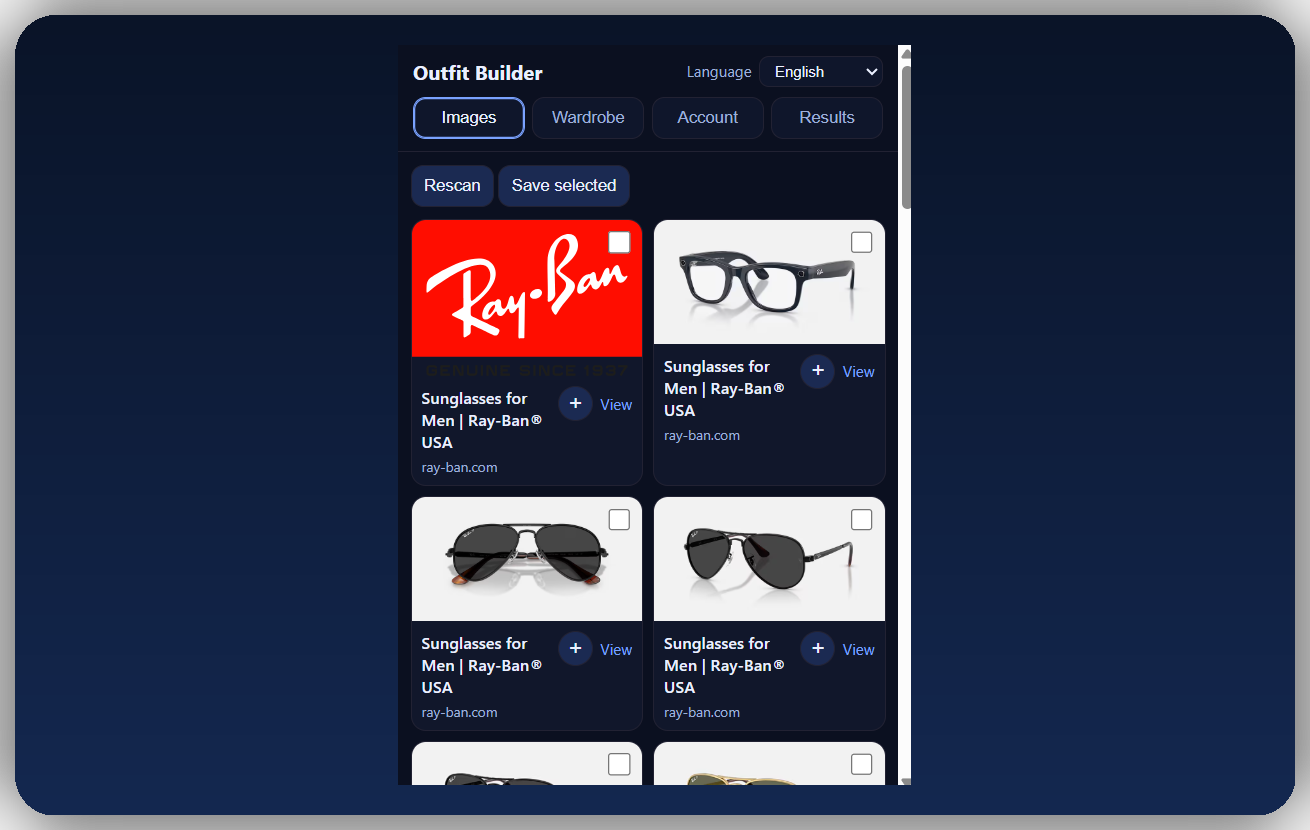This screenshot has height=830, width=1310.
Task: Tick checkbox on cut-off gold-frame sunglasses card
Action: [x=861, y=765]
